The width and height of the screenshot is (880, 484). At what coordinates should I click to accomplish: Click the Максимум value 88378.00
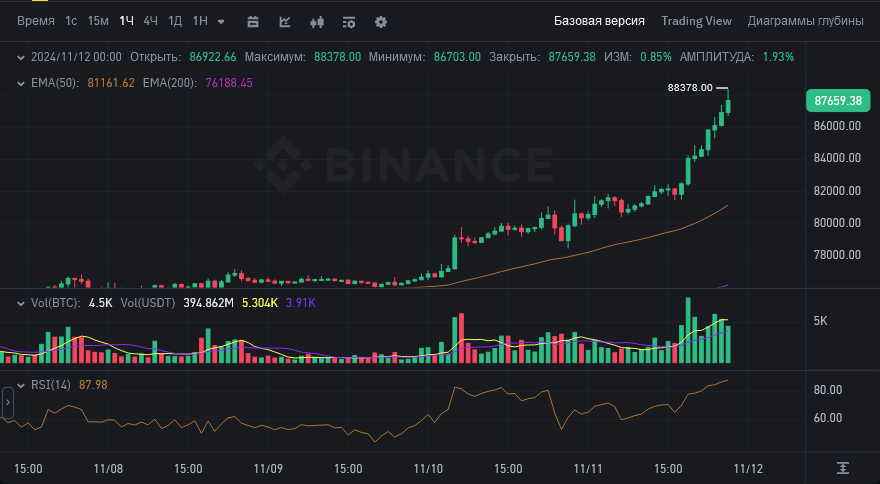(337, 57)
